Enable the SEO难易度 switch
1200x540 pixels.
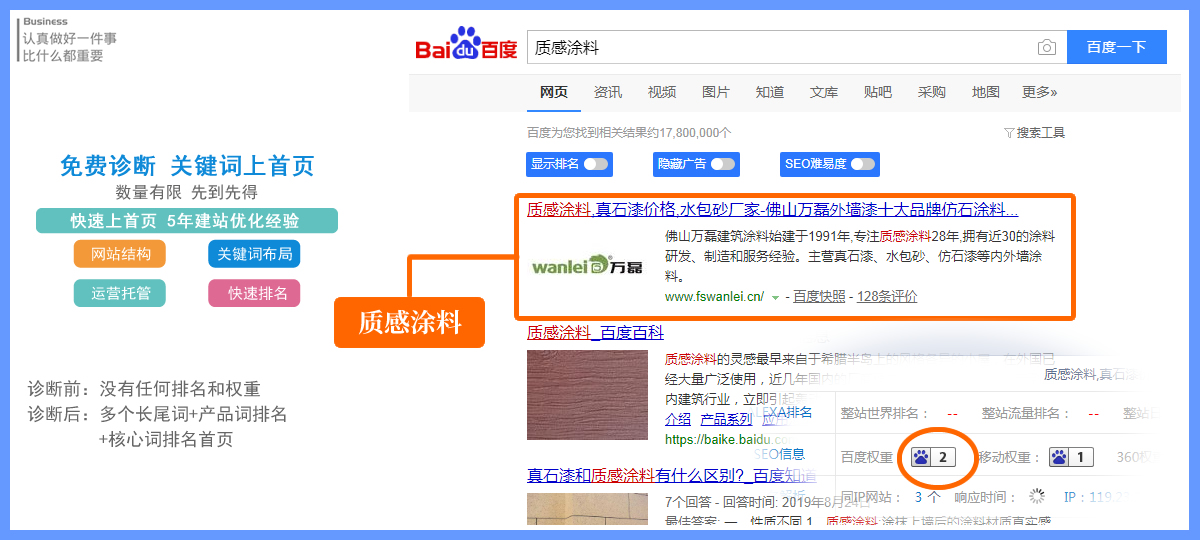pyautogui.click(x=862, y=164)
